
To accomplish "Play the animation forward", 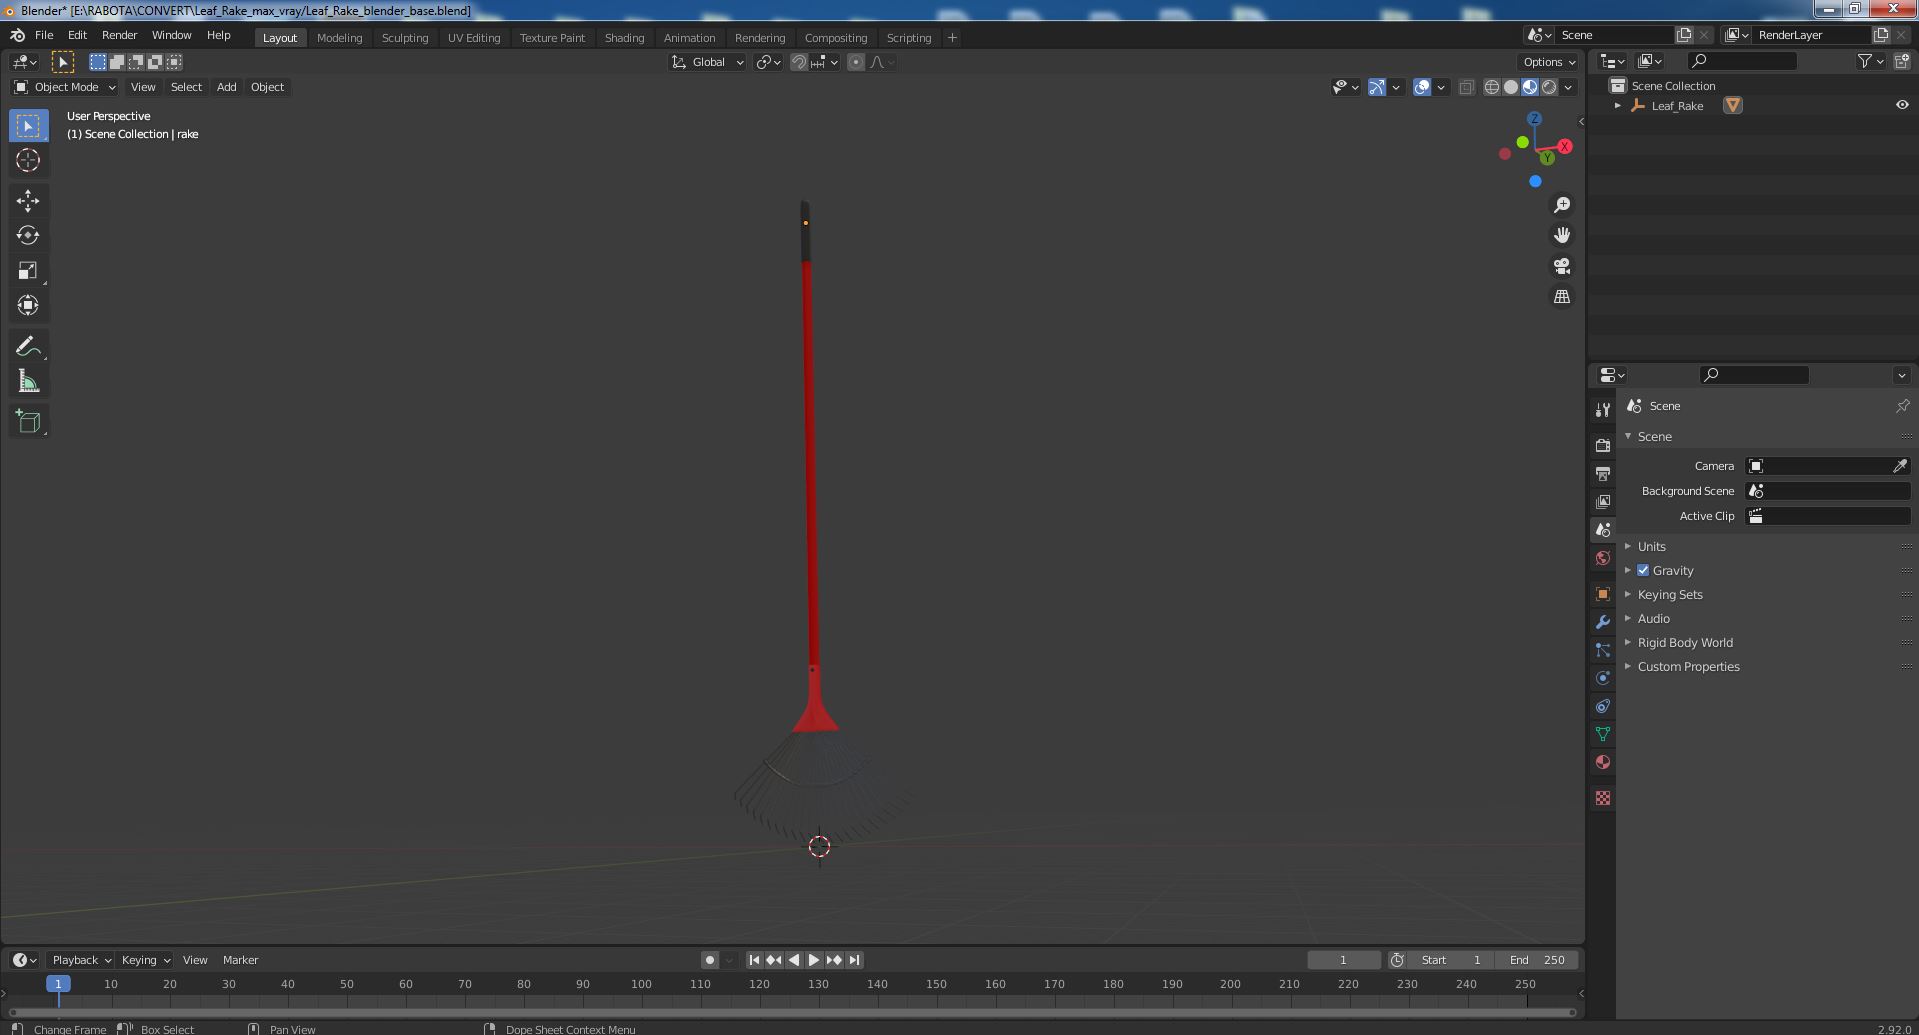I will pyautogui.click(x=814, y=960).
